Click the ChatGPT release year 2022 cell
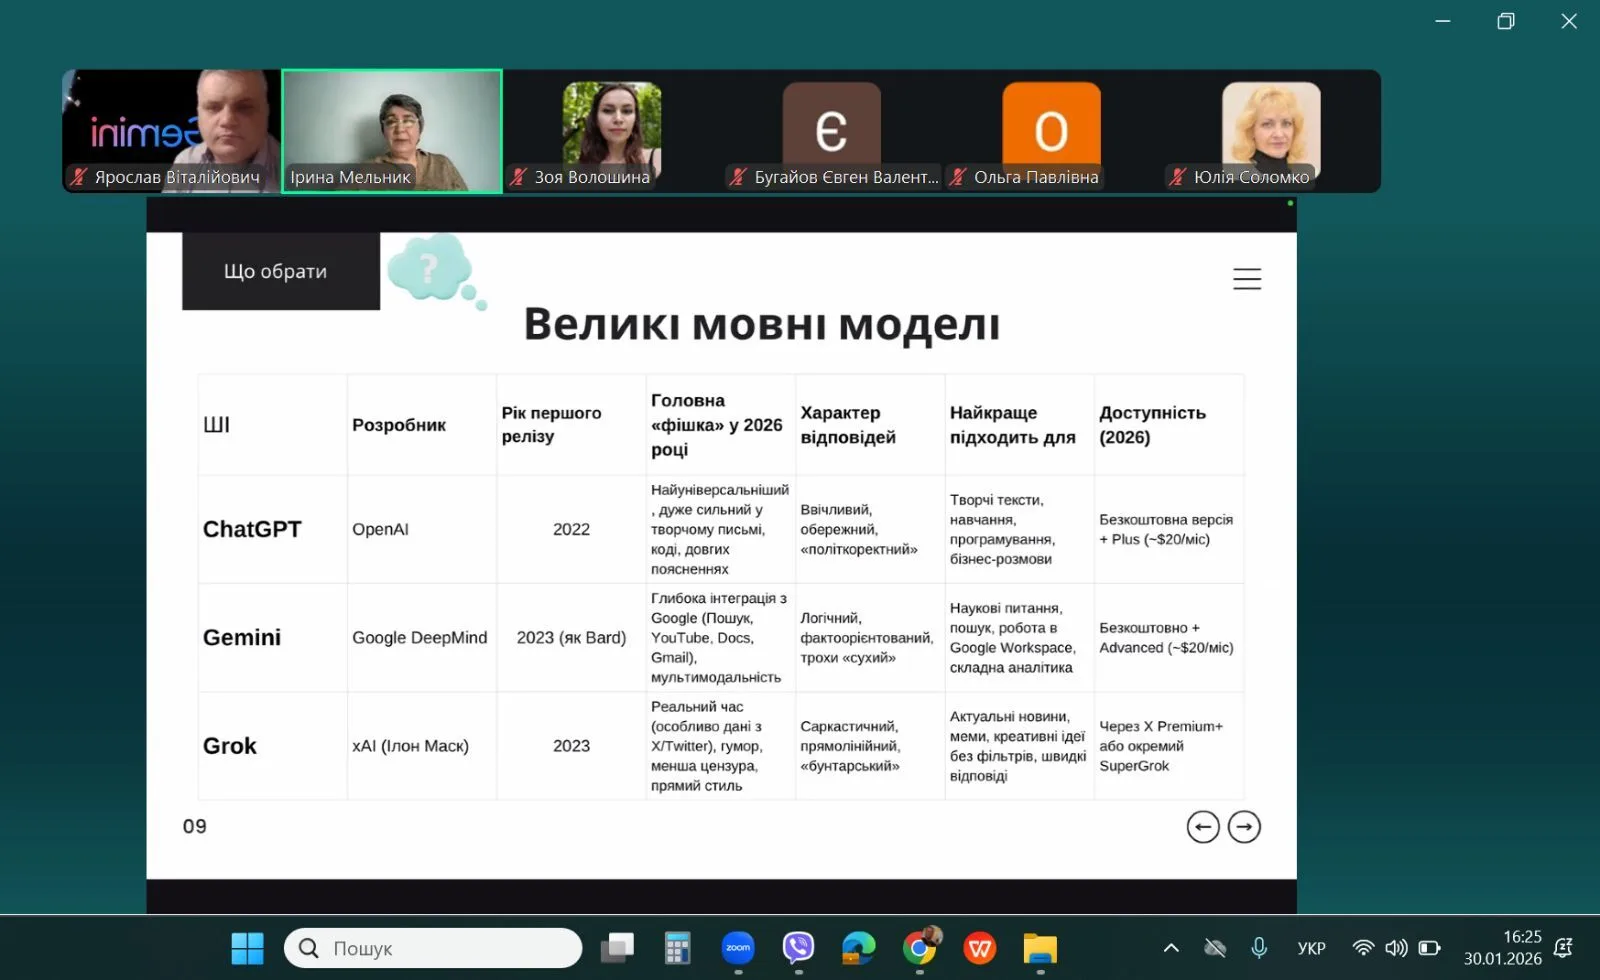 [571, 529]
